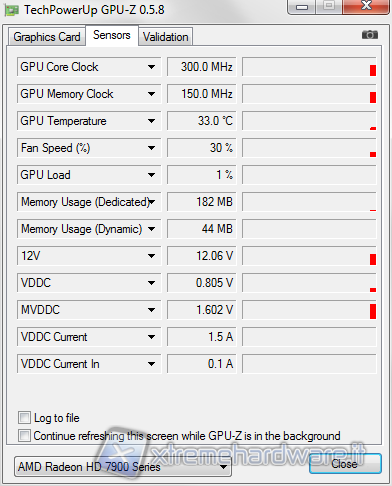Open the GPU Memory Clock dropdown
392x486 pixels.
pos(151,94)
